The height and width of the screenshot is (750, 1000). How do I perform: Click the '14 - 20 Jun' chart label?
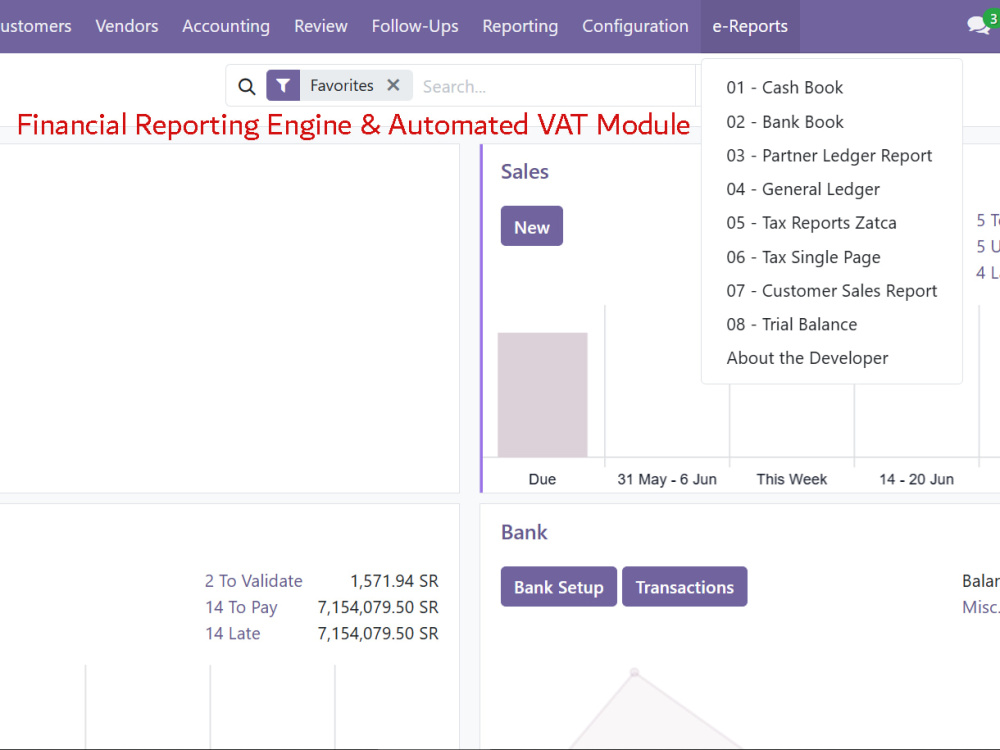click(916, 479)
